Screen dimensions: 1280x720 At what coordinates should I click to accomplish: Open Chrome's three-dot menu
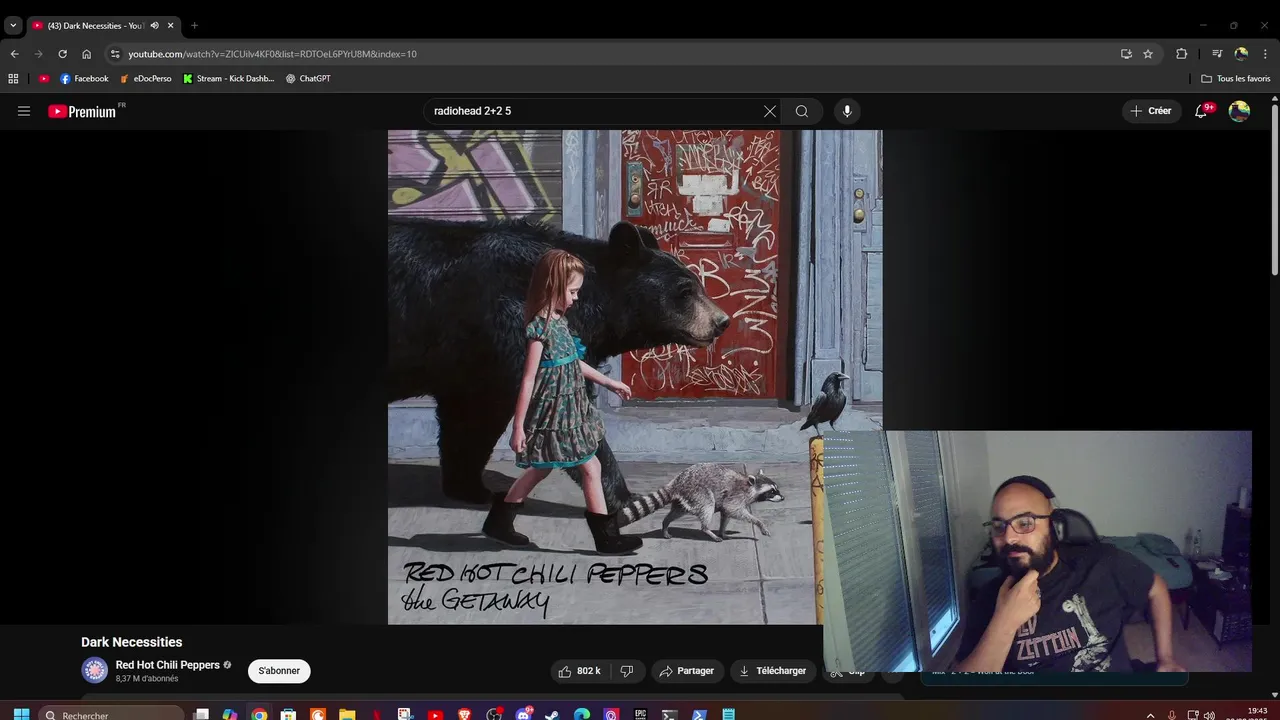(x=1266, y=54)
